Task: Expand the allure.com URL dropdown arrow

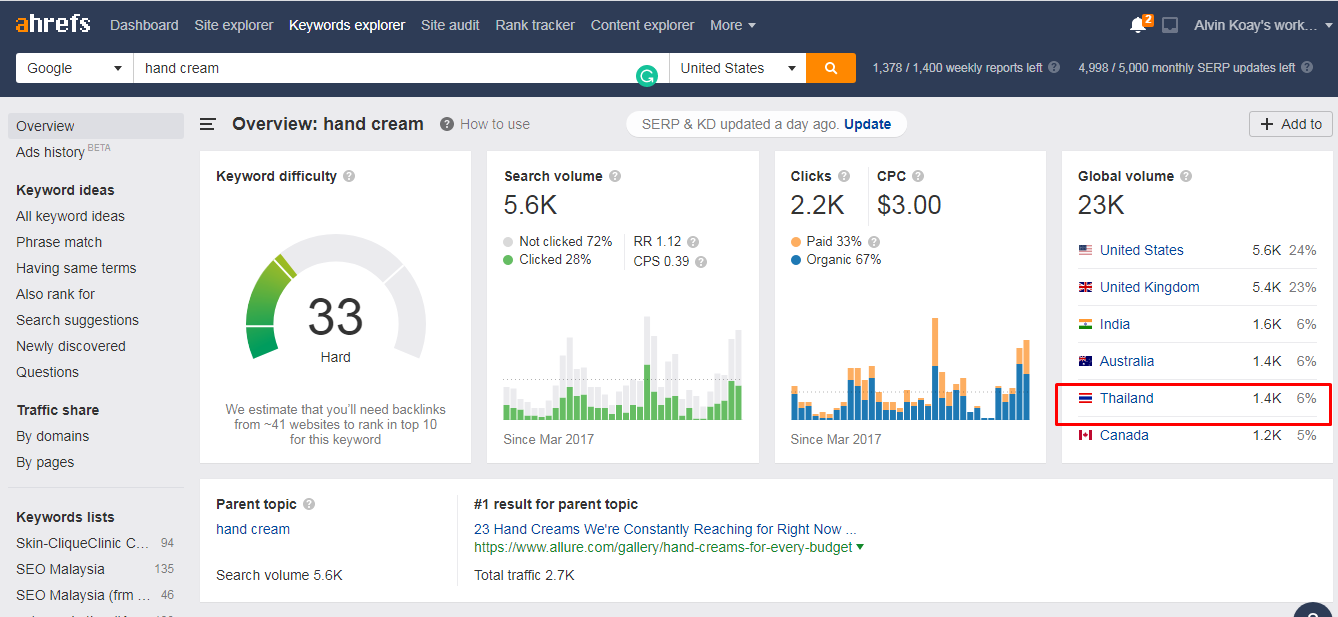Action: pyautogui.click(x=860, y=547)
